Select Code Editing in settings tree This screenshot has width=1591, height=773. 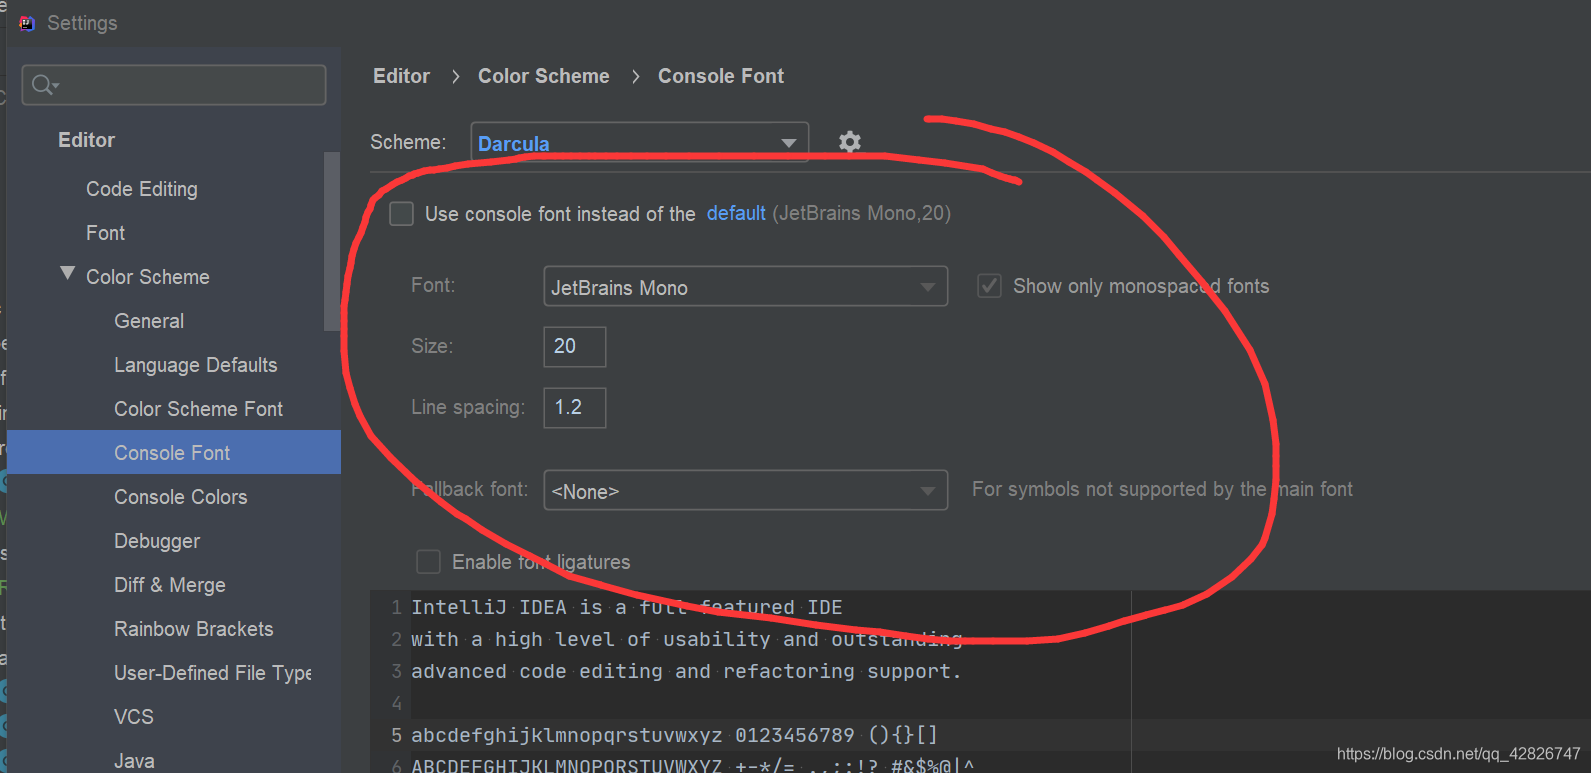tap(142, 189)
